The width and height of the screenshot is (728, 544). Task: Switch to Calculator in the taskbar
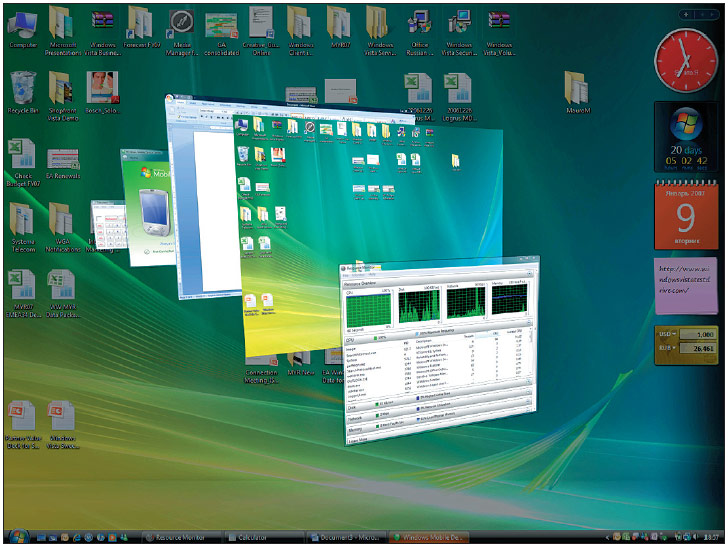(262, 537)
